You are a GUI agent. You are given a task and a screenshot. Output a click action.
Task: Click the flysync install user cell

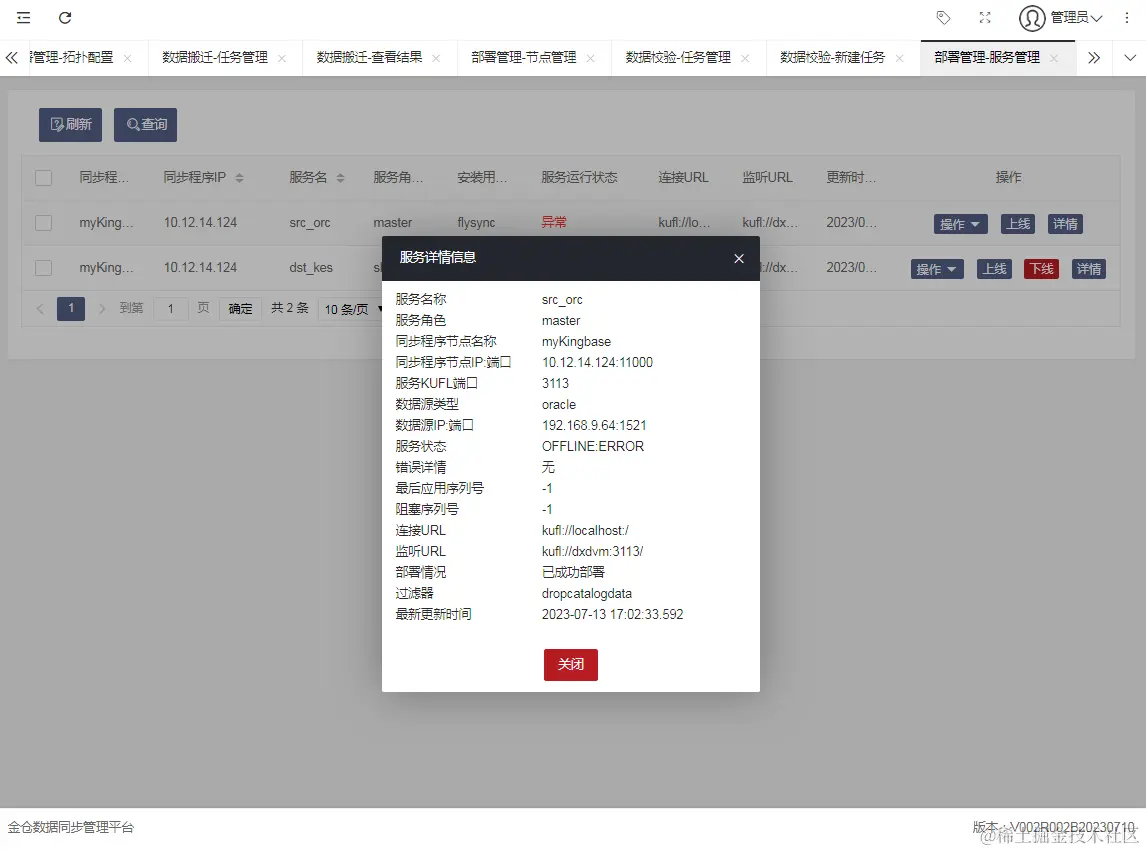[477, 223]
